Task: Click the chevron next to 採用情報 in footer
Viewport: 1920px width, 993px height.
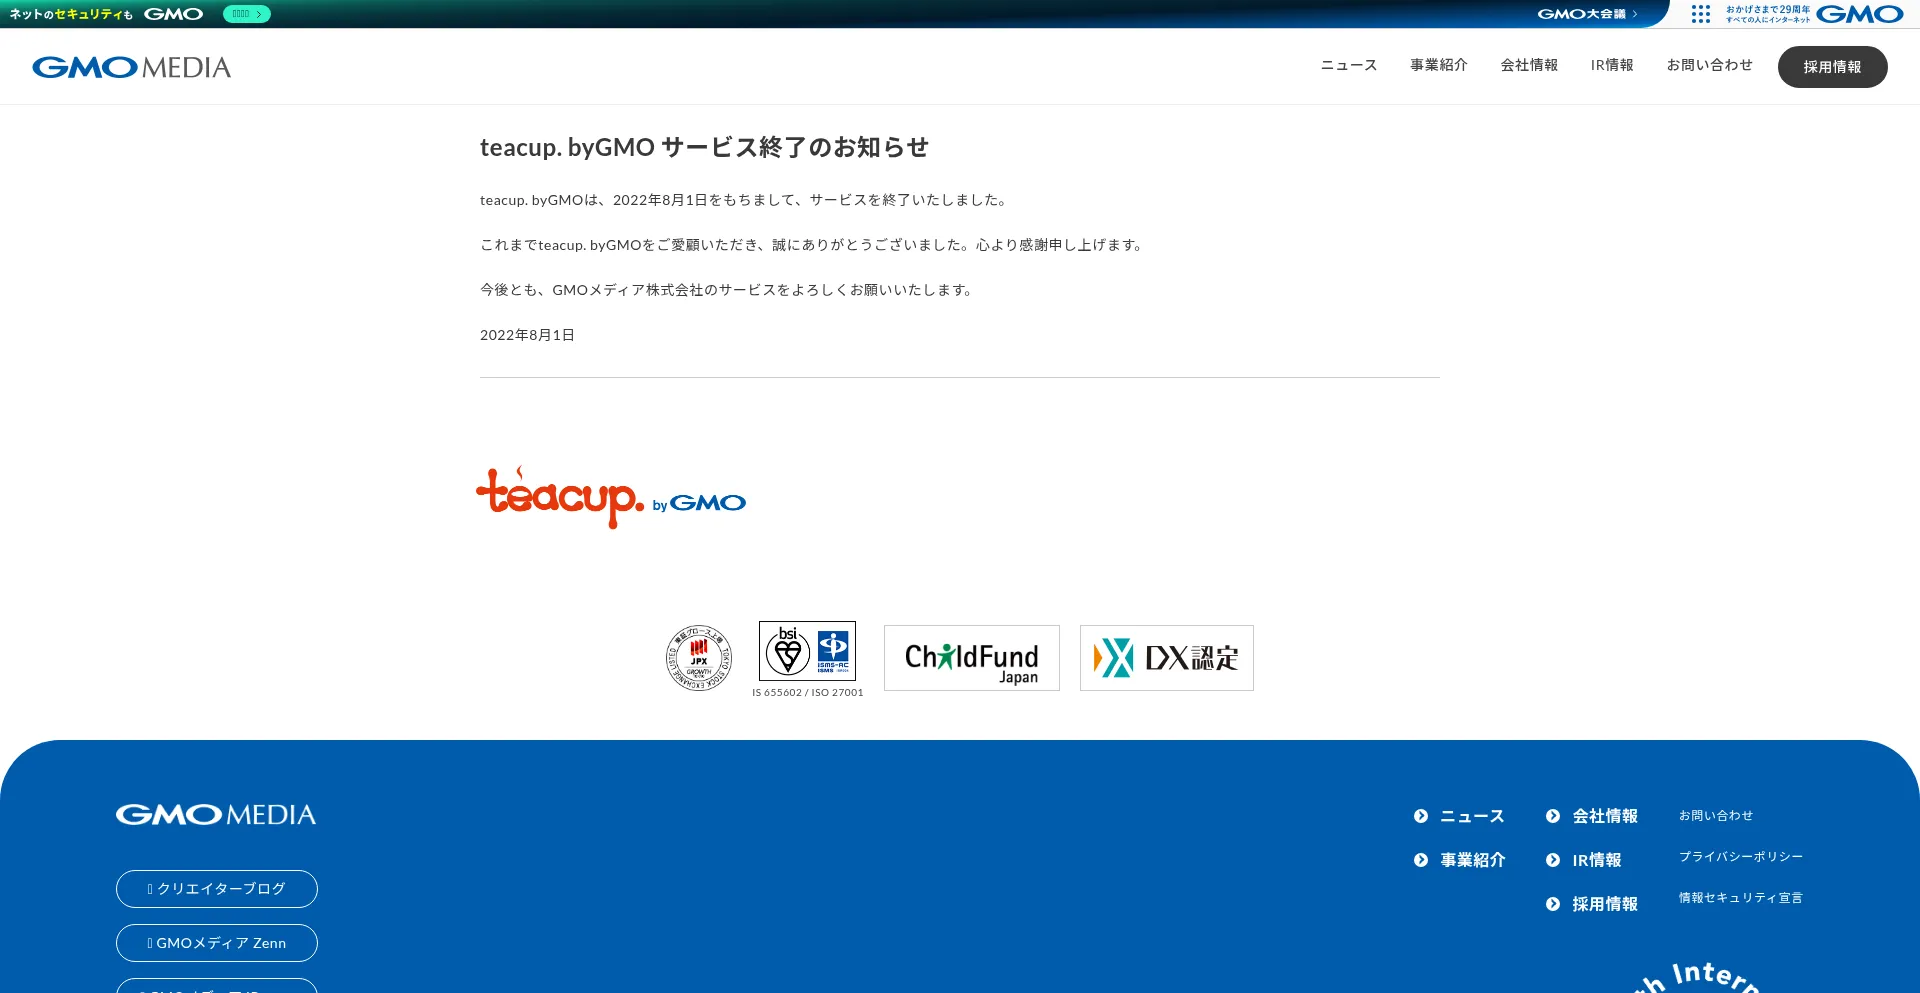Action: tap(1553, 903)
